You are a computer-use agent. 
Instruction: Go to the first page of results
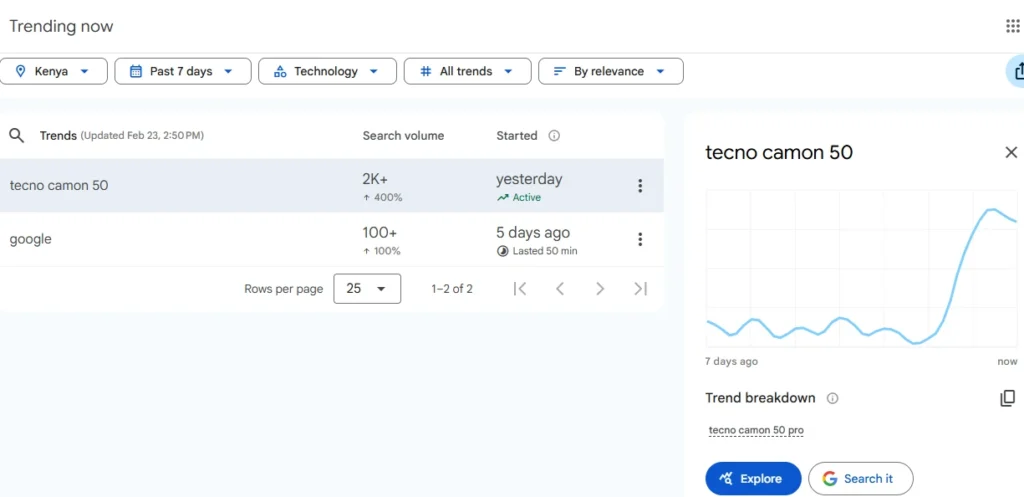[520, 289]
